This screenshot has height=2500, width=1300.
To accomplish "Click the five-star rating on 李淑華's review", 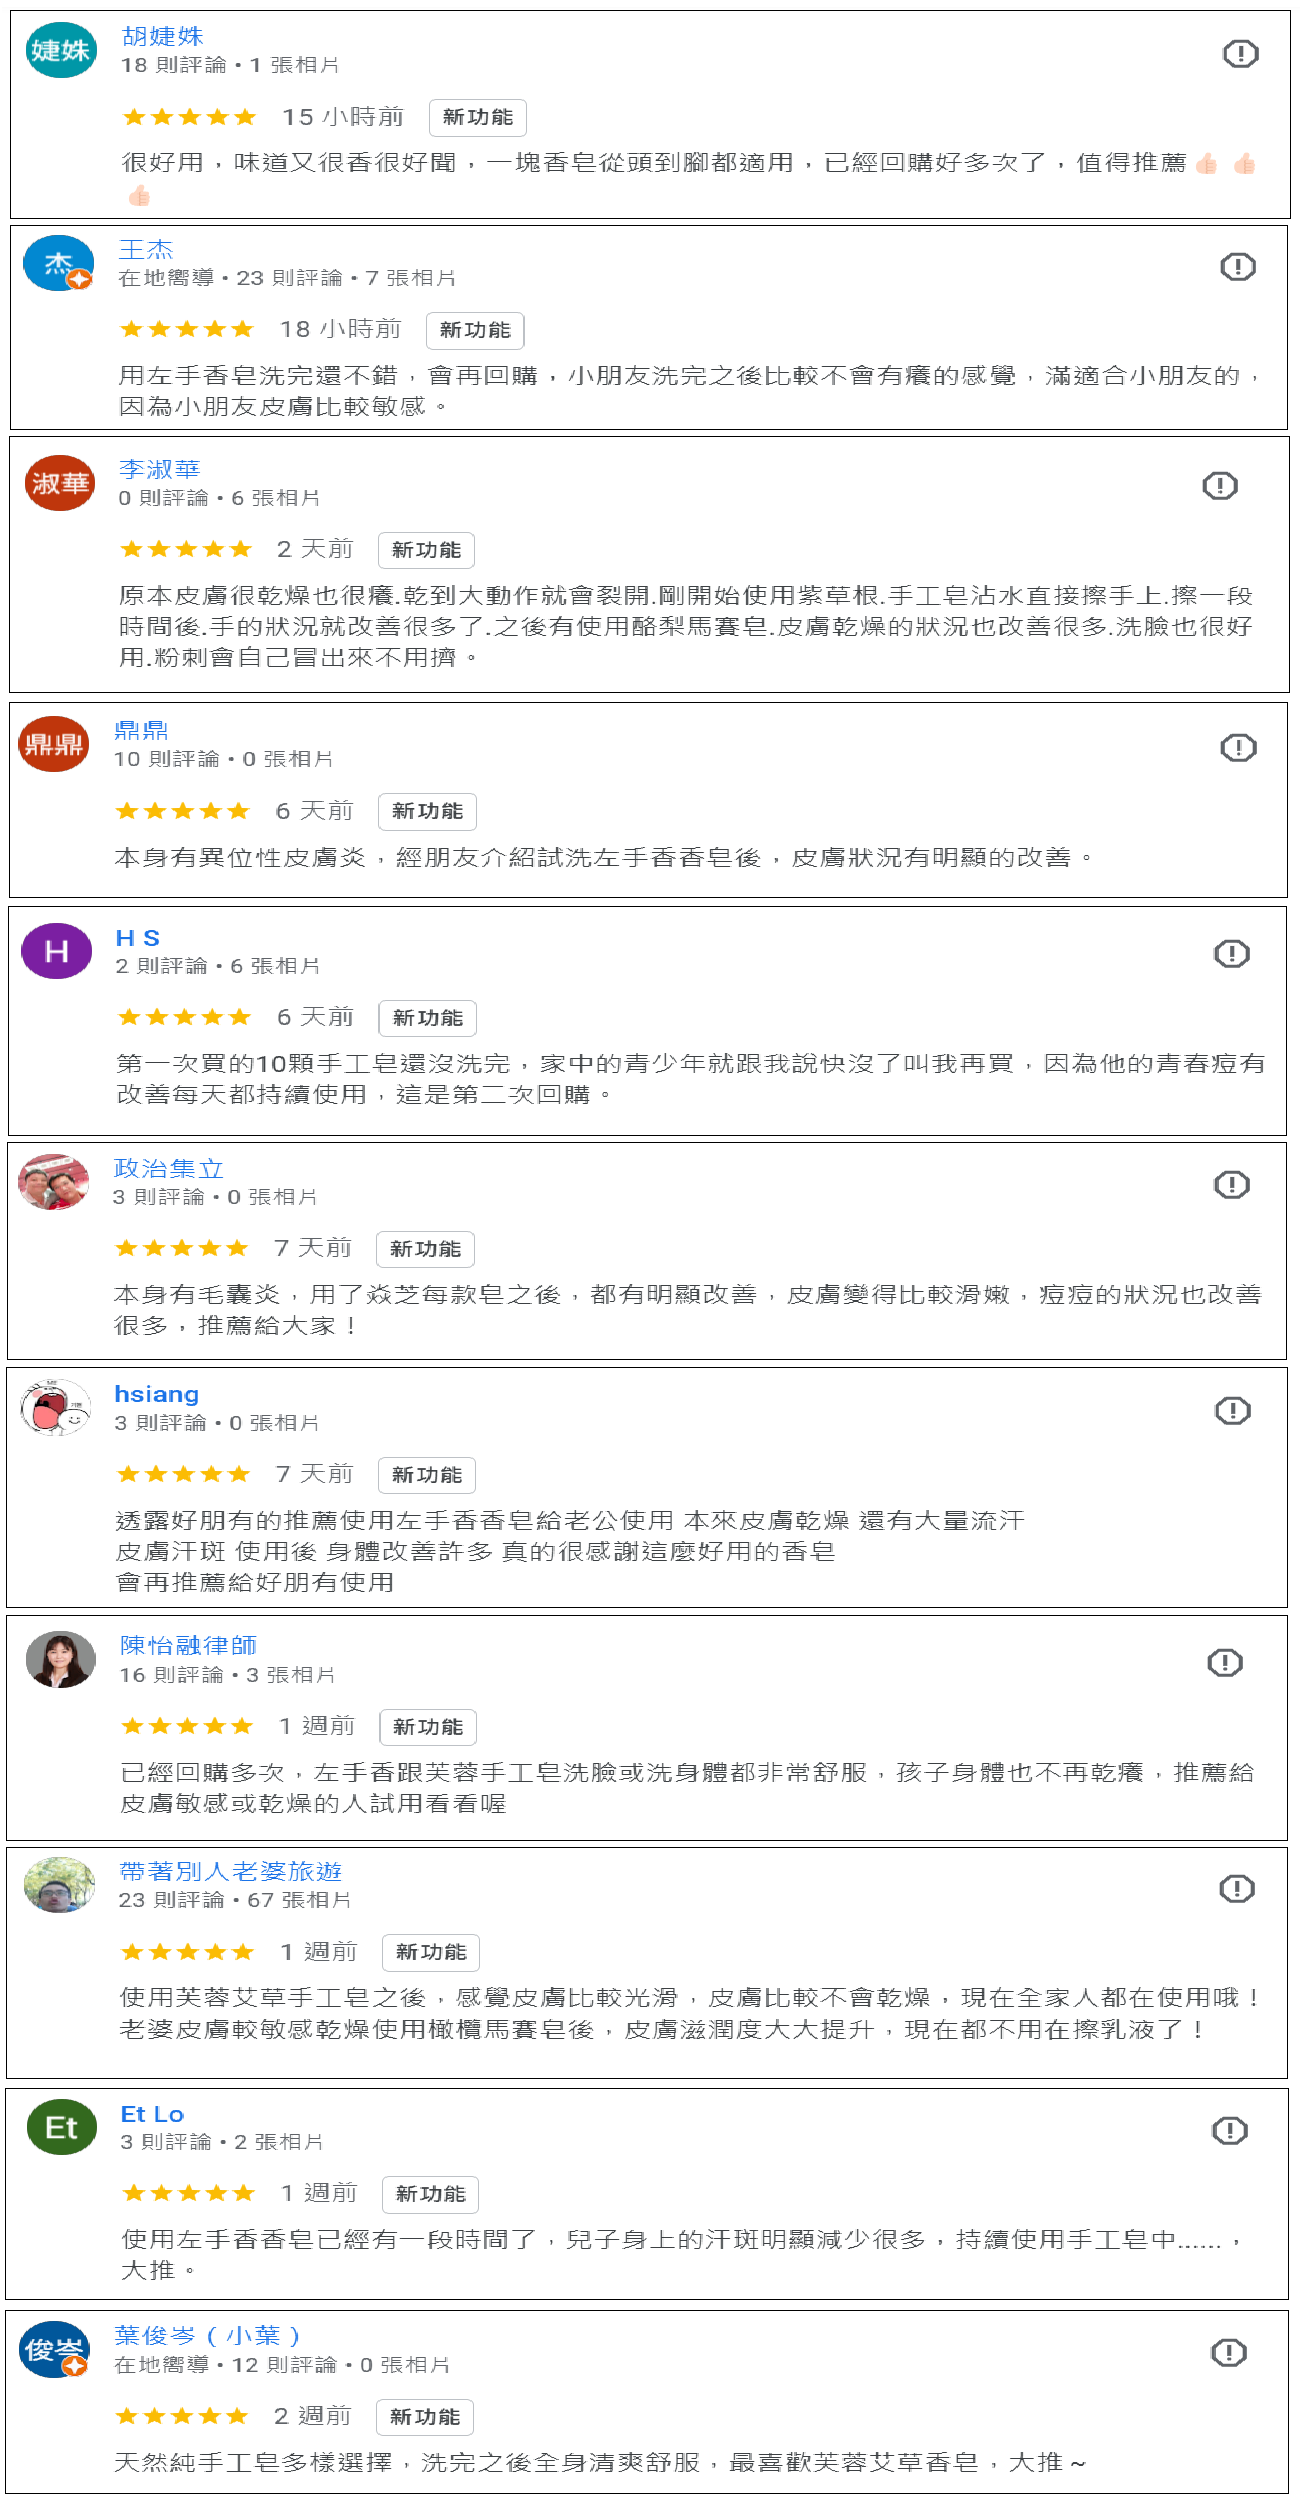I will tap(185, 549).
